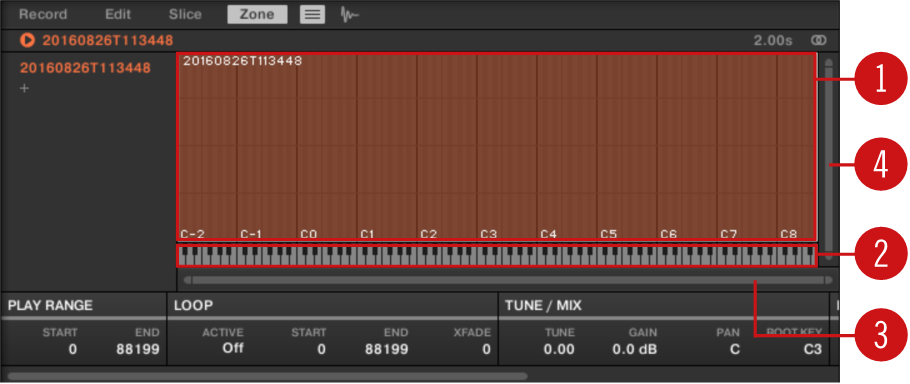The height and width of the screenshot is (384, 910).
Task: Click the stereo link icon beside 2.00s
Action: point(819,40)
